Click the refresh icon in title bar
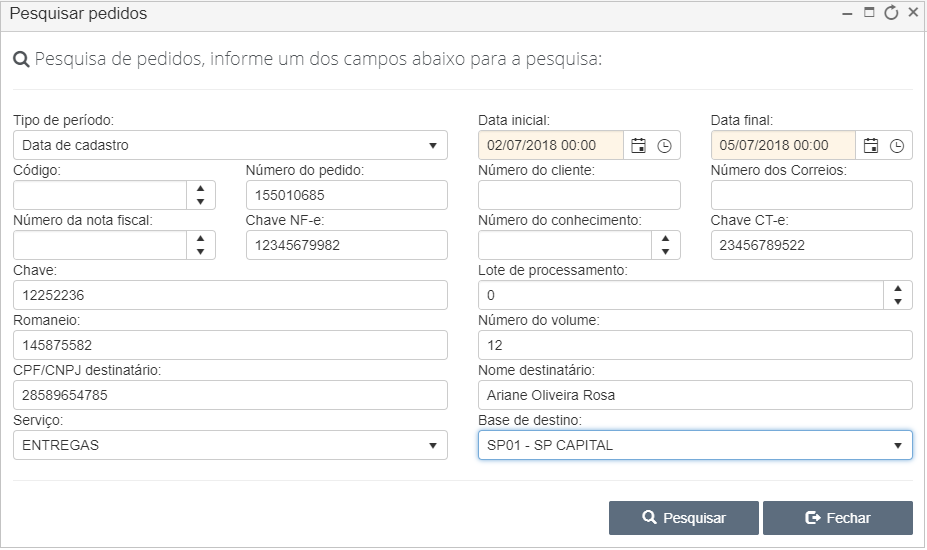The height and width of the screenshot is (550, 927). click(x=891, y=13)
